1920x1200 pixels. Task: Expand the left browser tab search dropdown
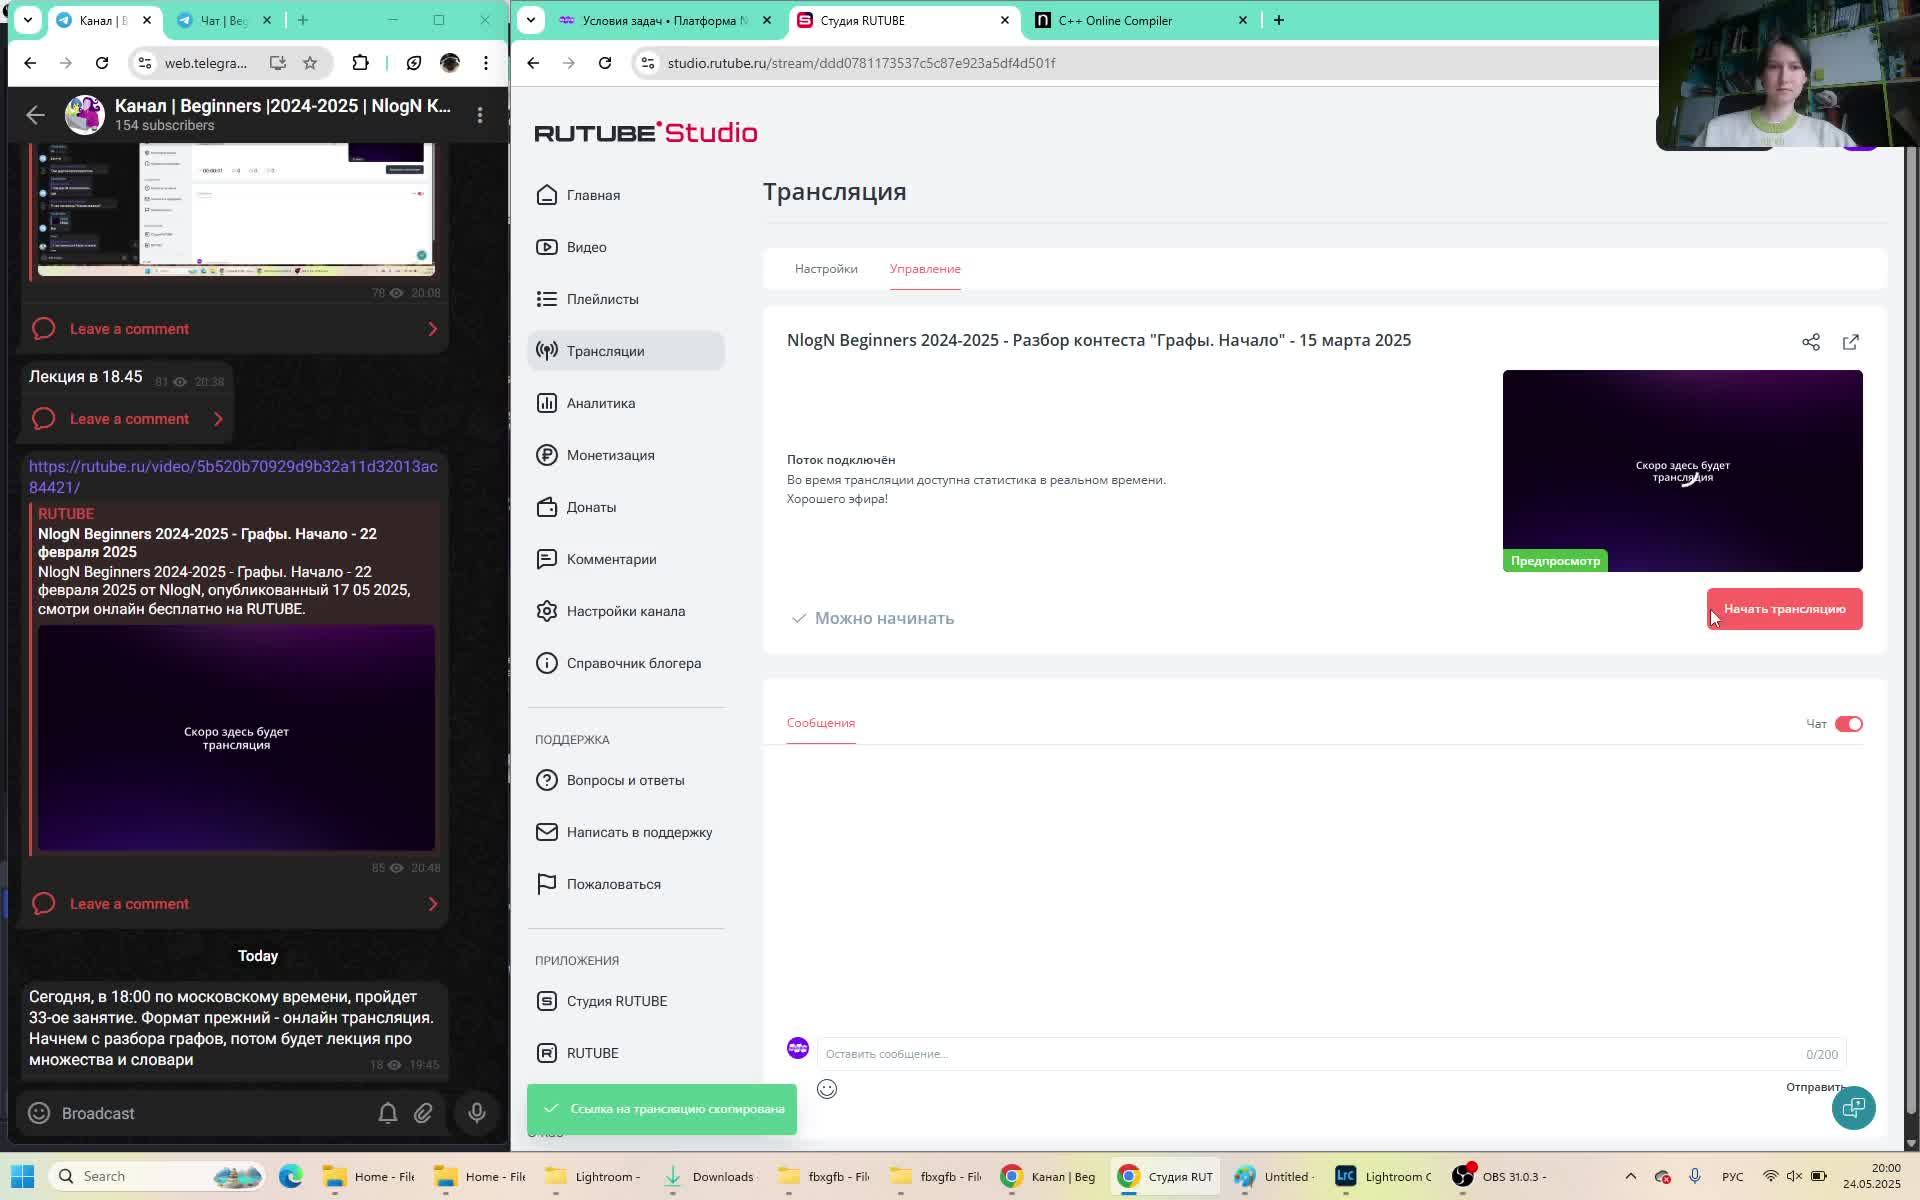[x=28, y=20]
